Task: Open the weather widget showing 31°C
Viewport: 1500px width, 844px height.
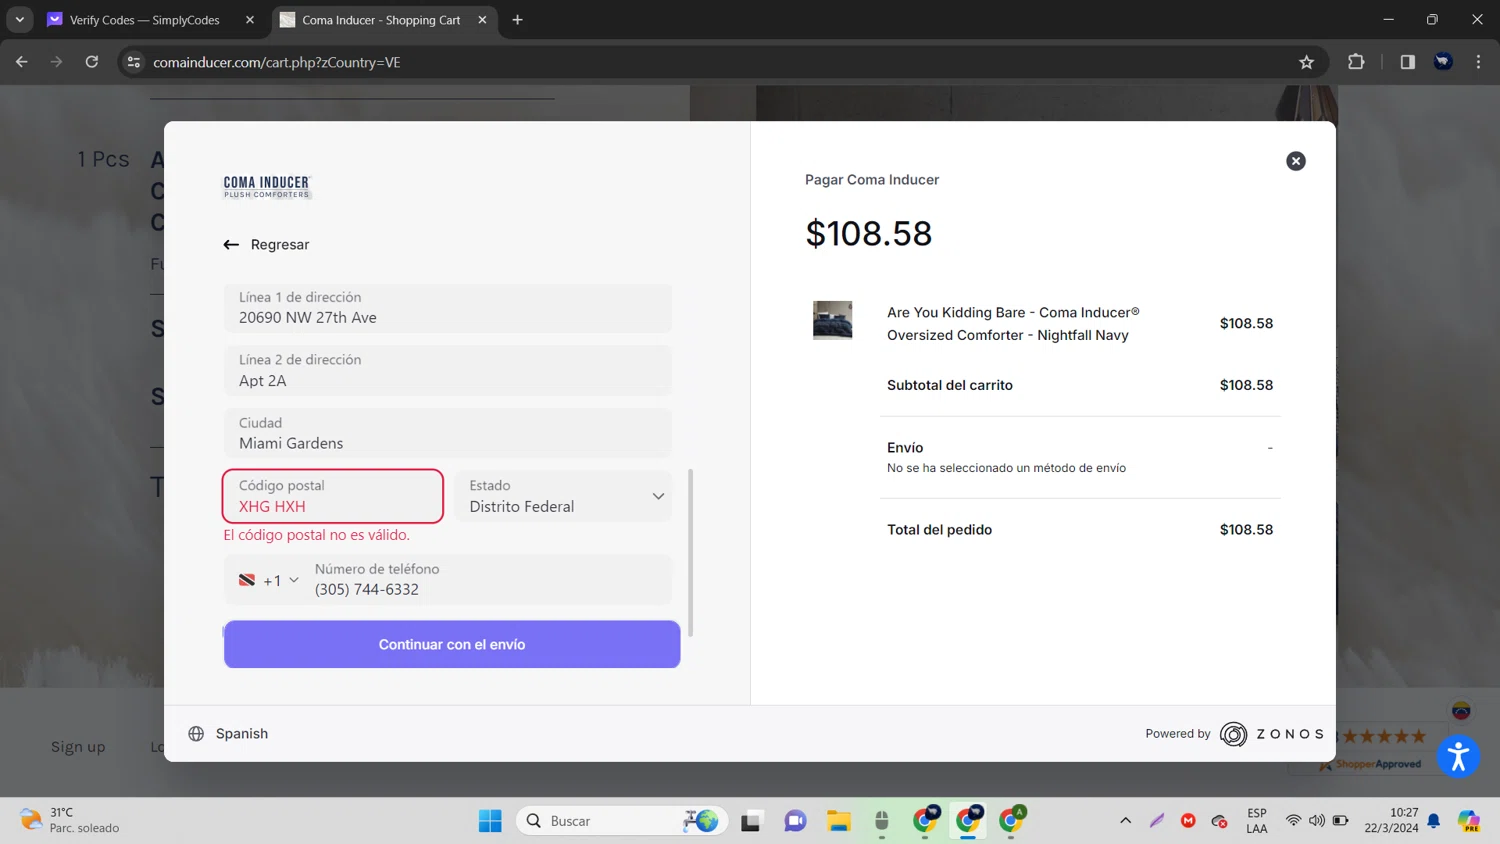Action: click(70, 820)
